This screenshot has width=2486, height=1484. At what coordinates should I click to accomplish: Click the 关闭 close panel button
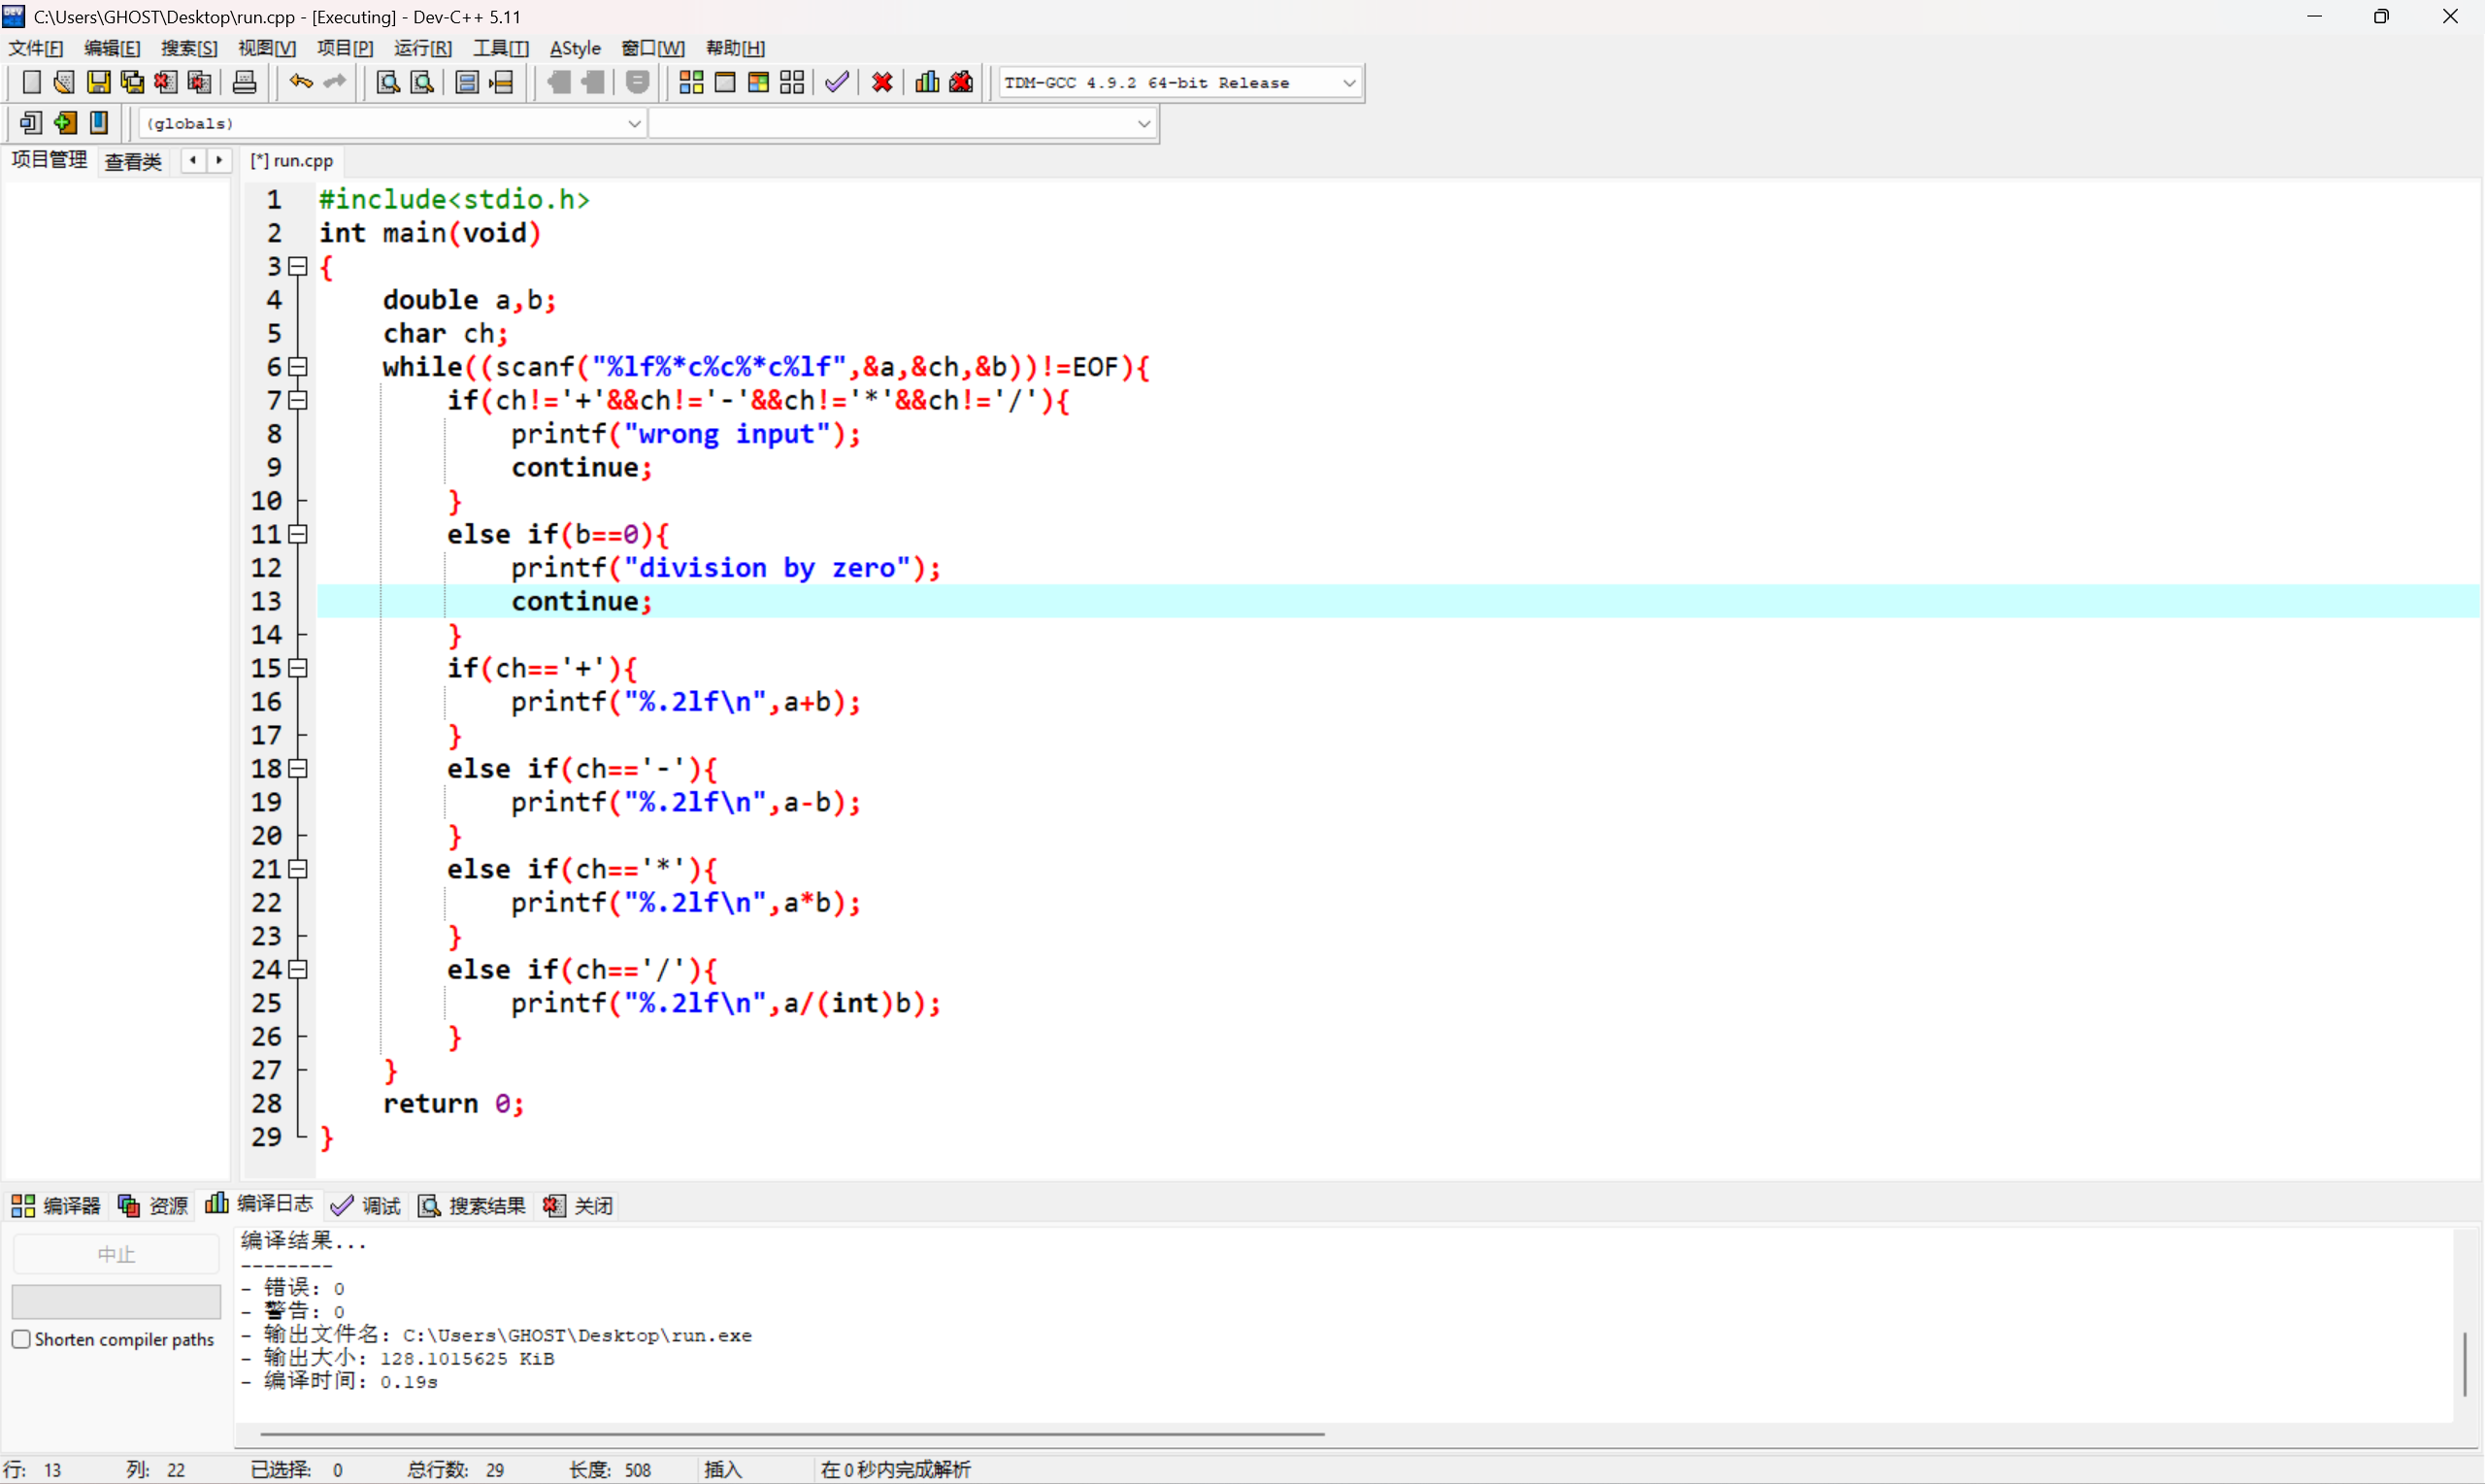(579, 1206)
